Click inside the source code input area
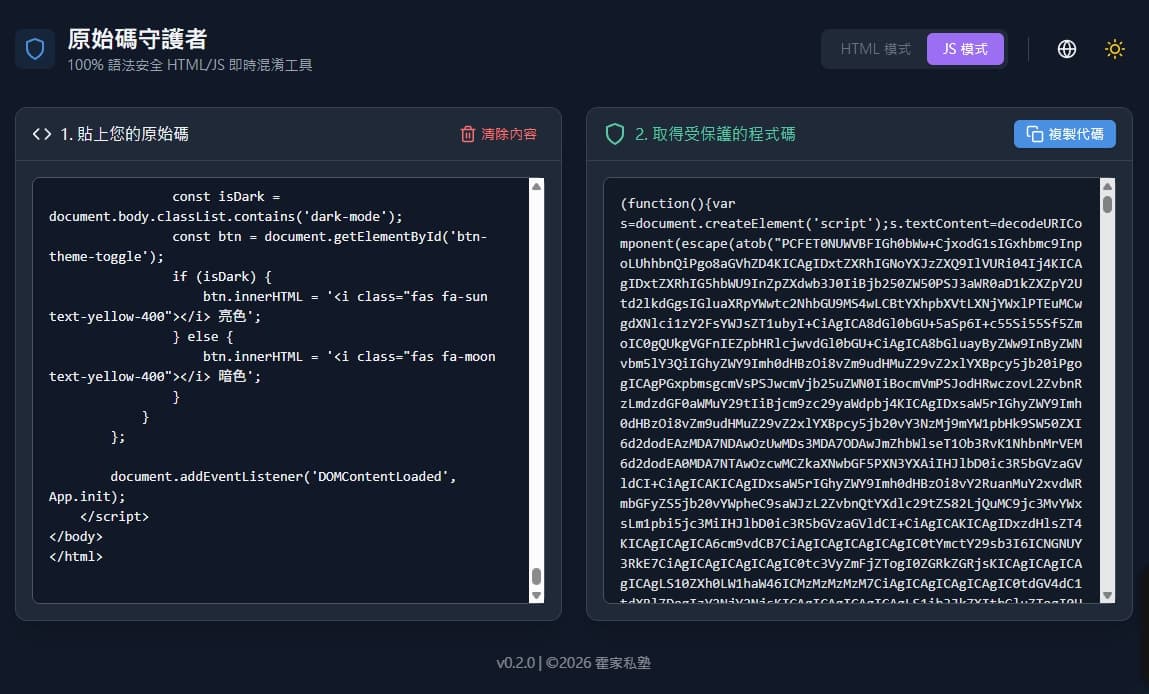This screenshot has height=694, width=1149. pyautogui.click(x=281, y=391)
